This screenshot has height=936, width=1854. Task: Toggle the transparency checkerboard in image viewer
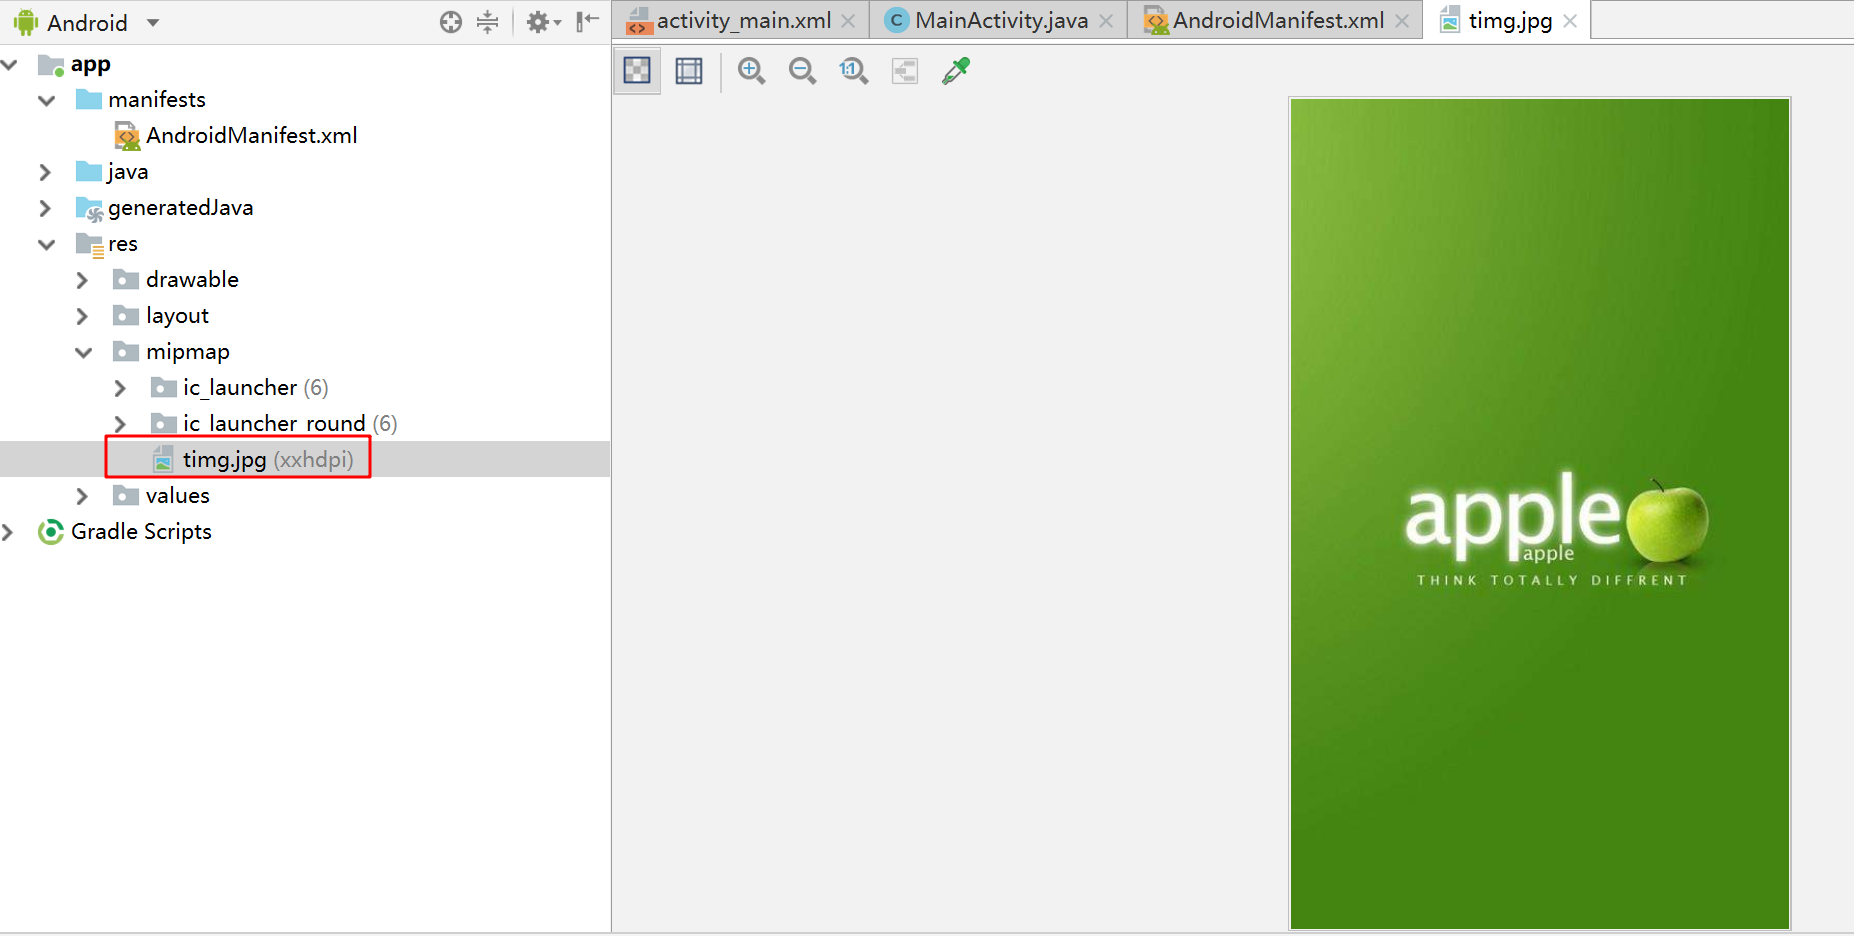pyautogui.click(x=637, y=70)
